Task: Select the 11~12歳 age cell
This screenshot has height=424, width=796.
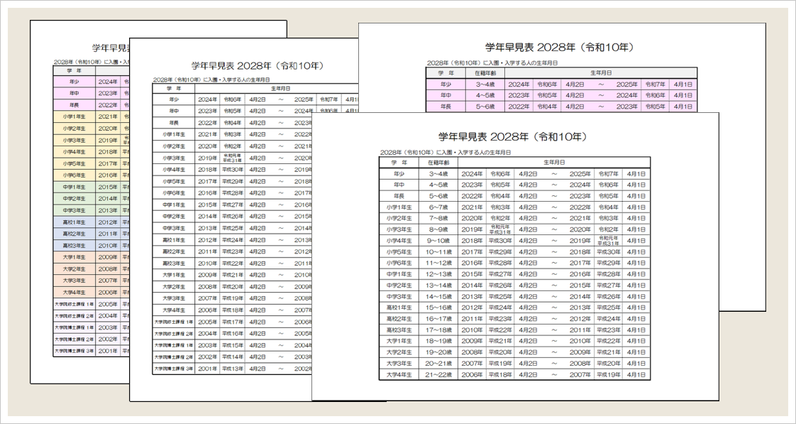Action: pyautogui.click(x=438, y=263)
